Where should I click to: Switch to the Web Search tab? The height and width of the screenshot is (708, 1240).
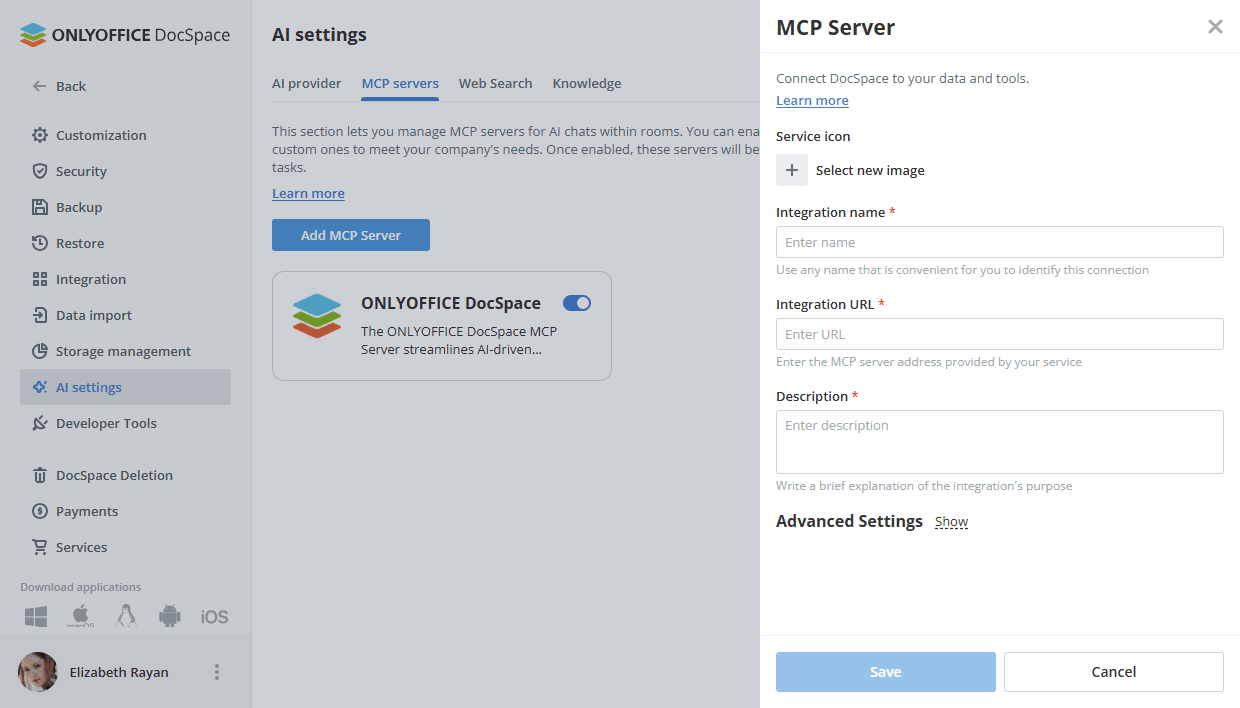(x=495, y=83)
